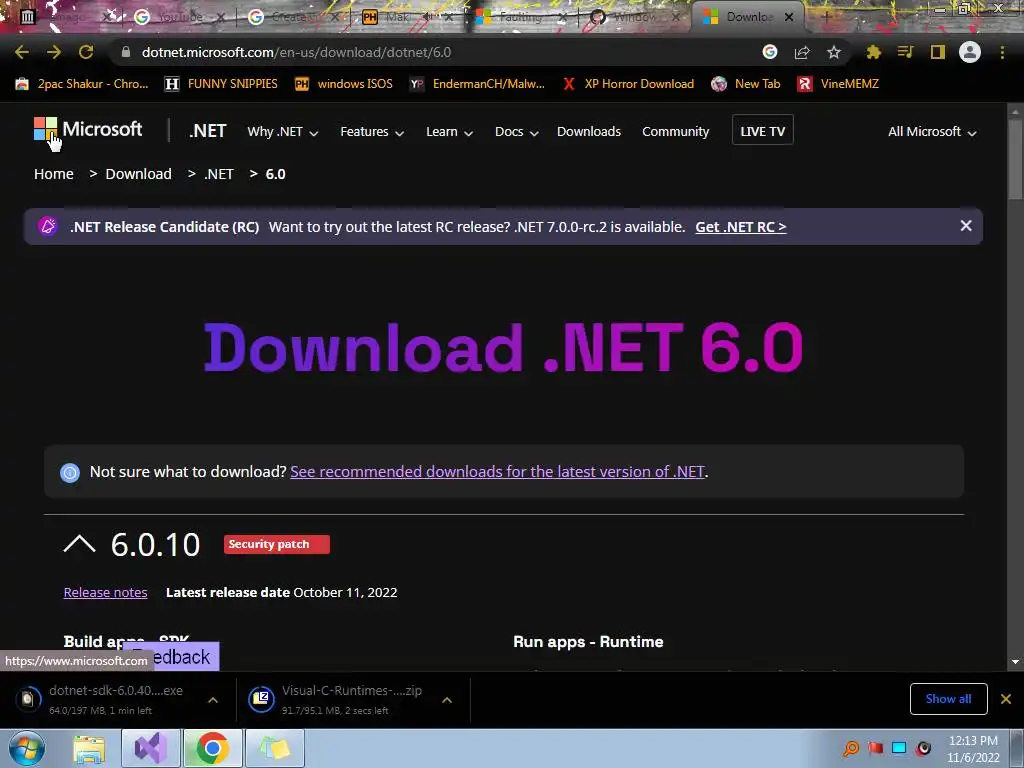Collapse the 6.0.10 version section chevron

(80, 544)
